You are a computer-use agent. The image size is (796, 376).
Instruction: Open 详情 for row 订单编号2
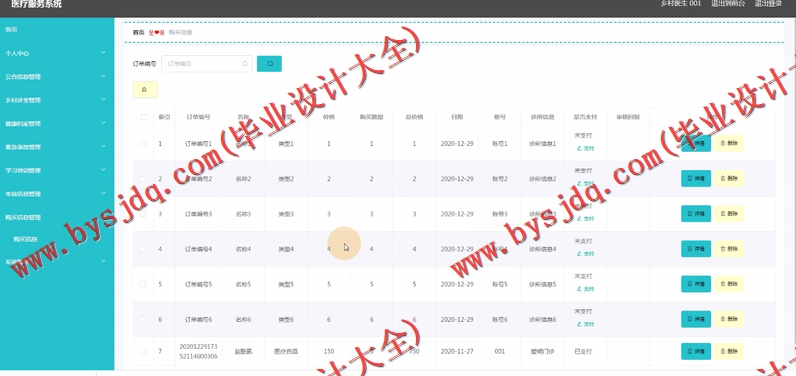click(695, 179)
